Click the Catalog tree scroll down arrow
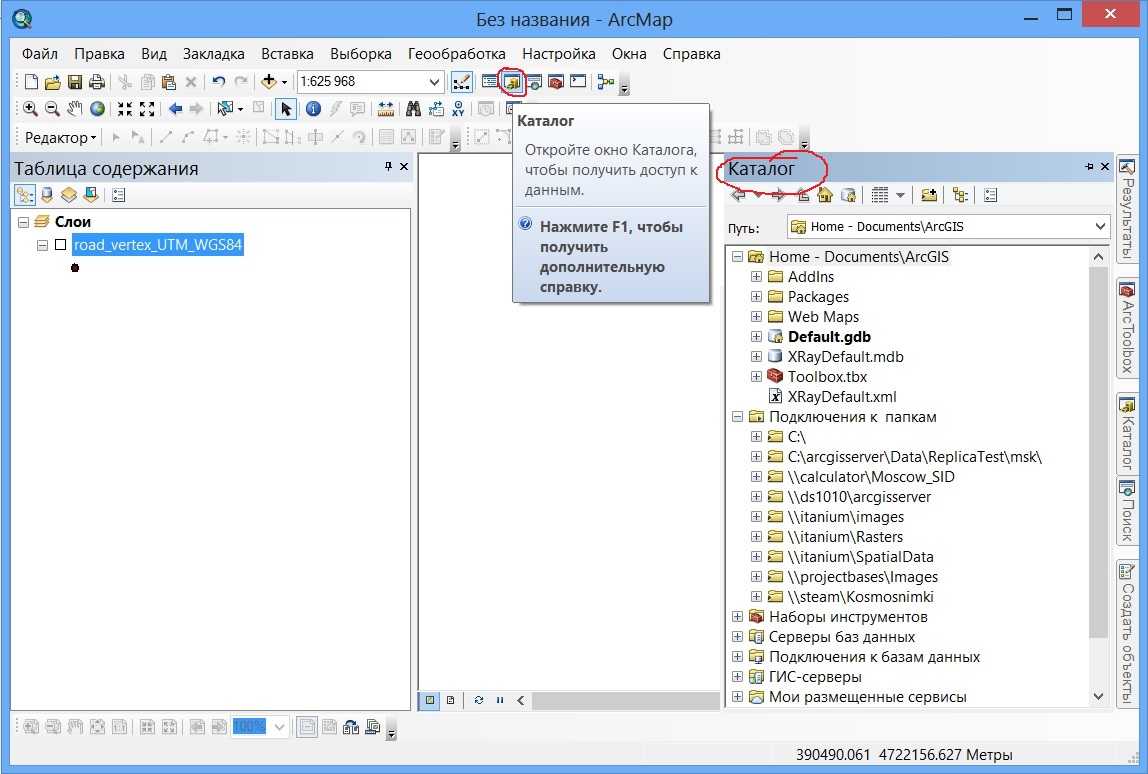Viewport: 1148px width, 774px height. coord(1098,696)
